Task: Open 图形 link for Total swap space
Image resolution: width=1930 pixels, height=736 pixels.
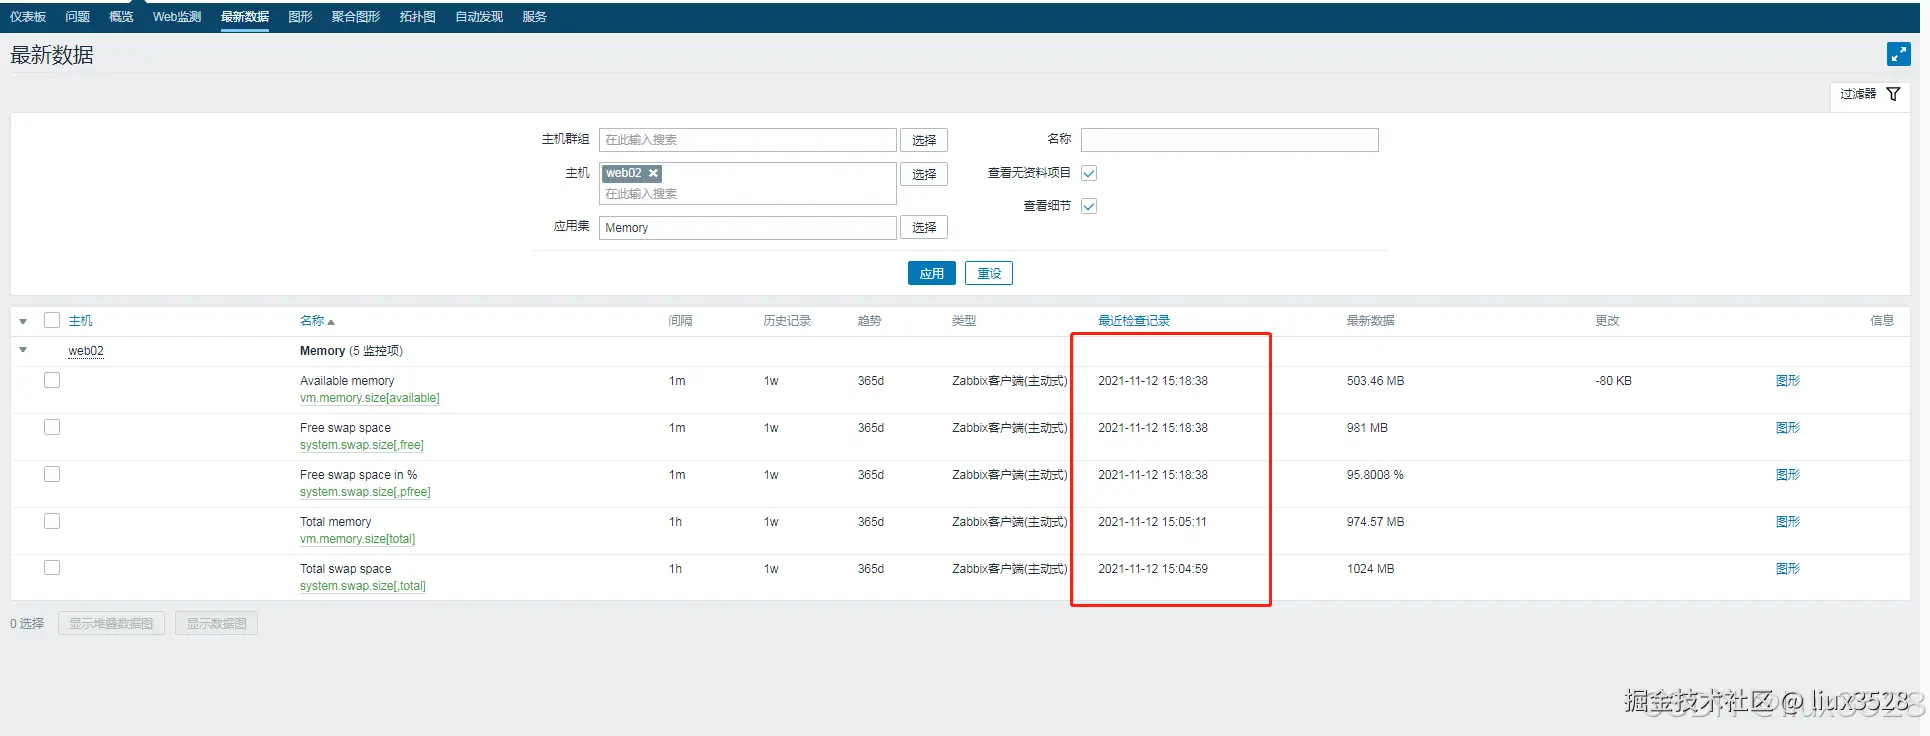Action: pyautogui.click(x=1788, y=569)
